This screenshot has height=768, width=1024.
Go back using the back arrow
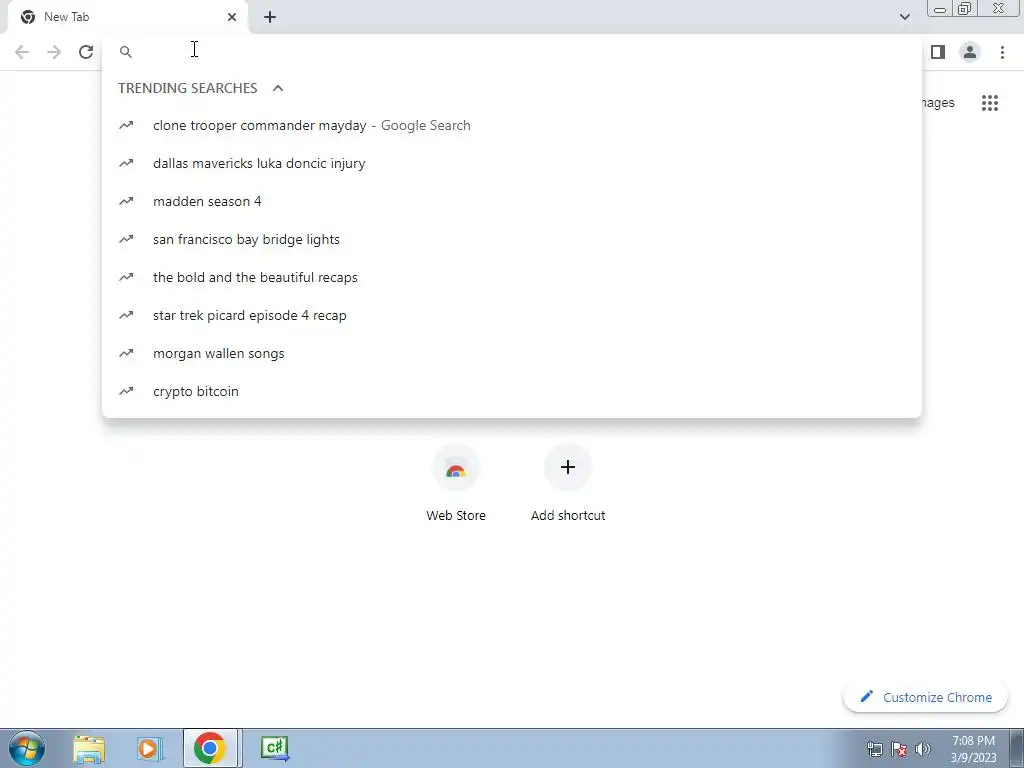(22, 52)
